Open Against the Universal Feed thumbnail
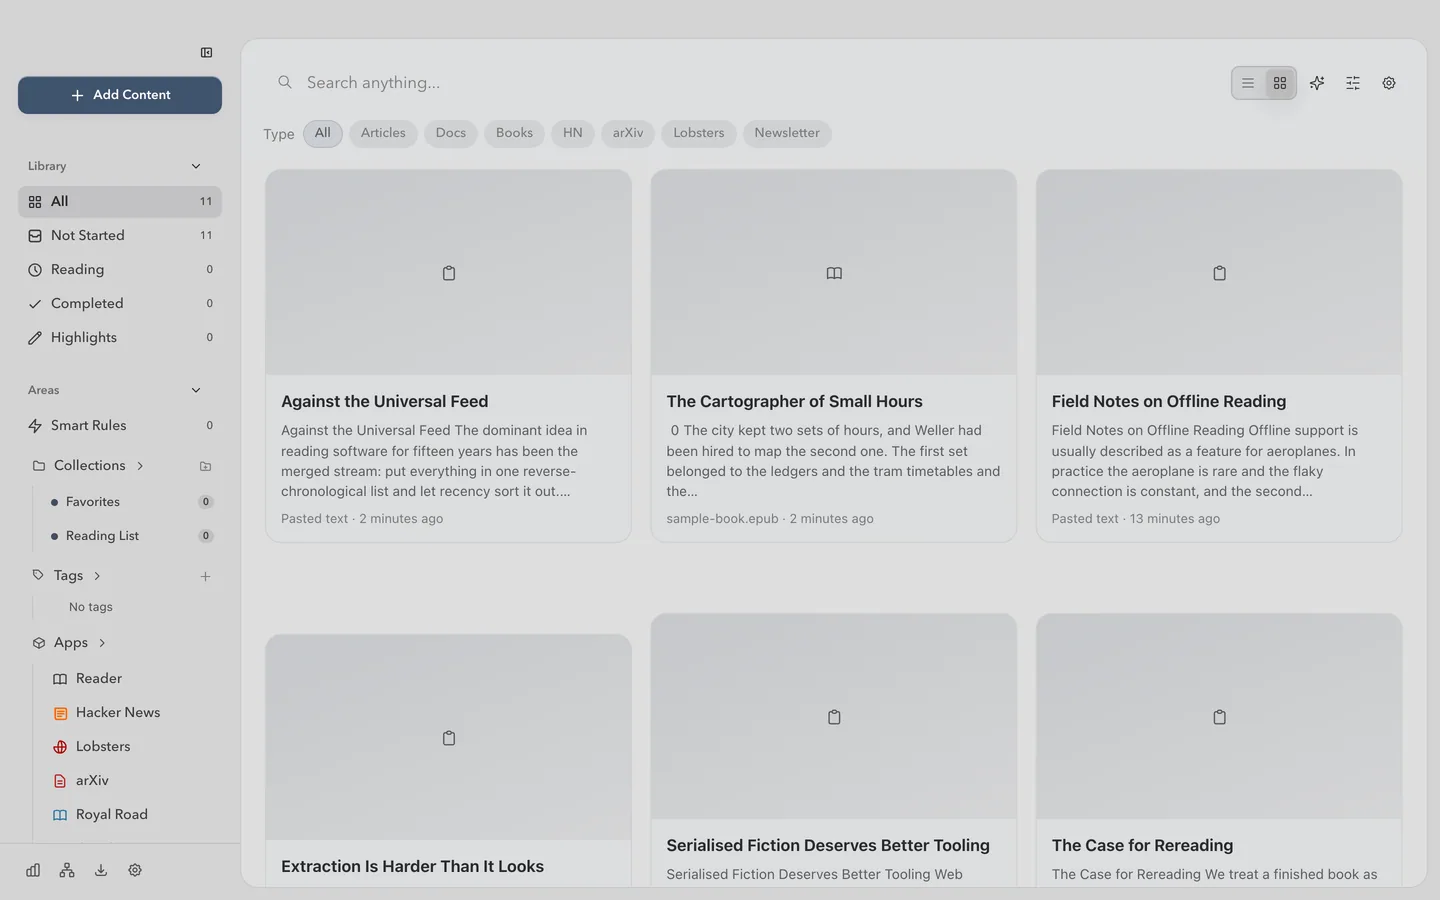 [449, 272]
